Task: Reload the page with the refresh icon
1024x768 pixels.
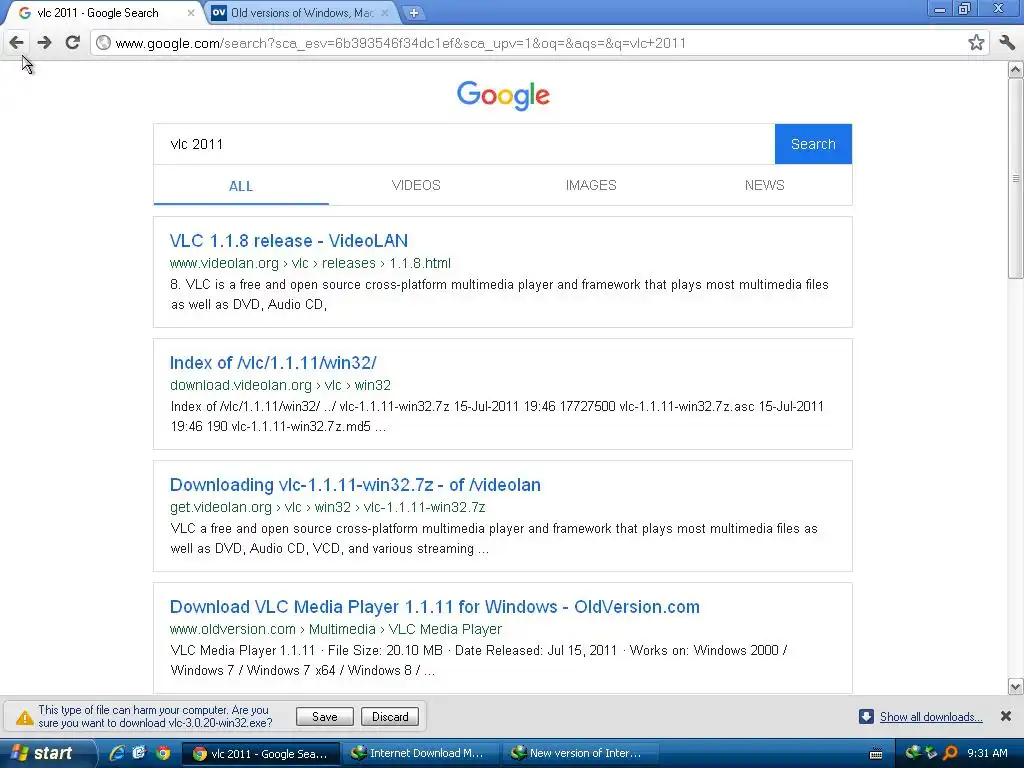Action: coord(72,43)
